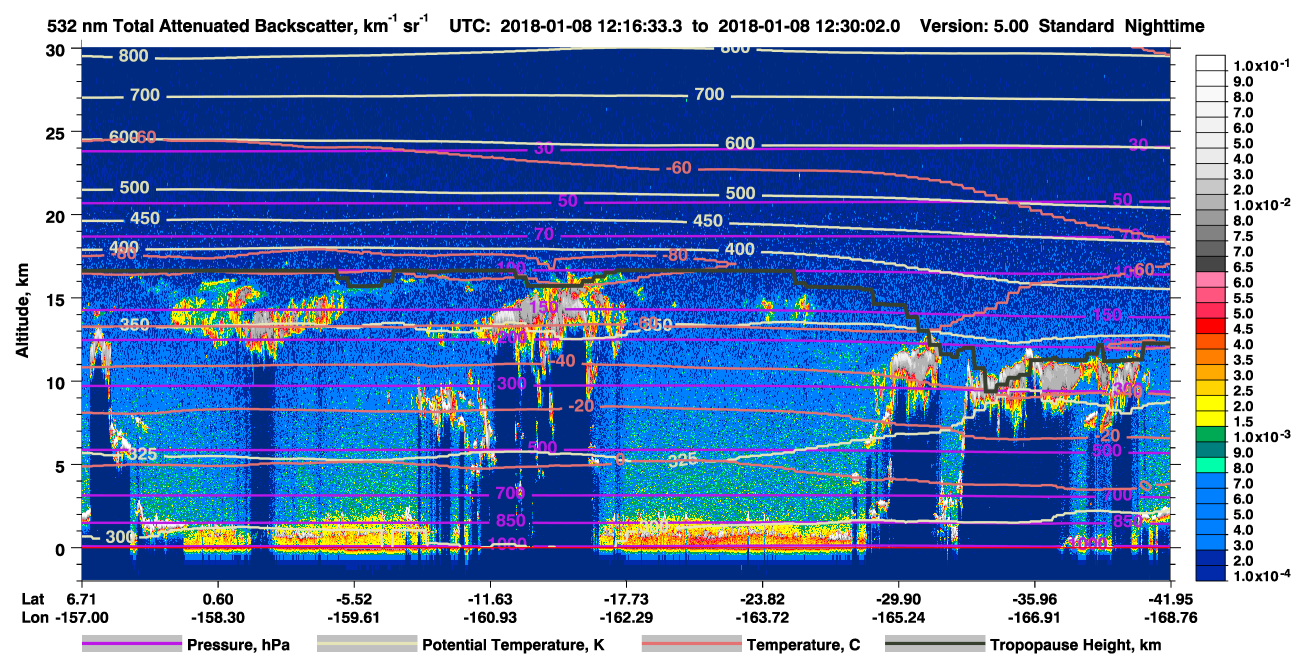
Task: Click the 7.5 colorbar label
Action: click(1242, 236)
